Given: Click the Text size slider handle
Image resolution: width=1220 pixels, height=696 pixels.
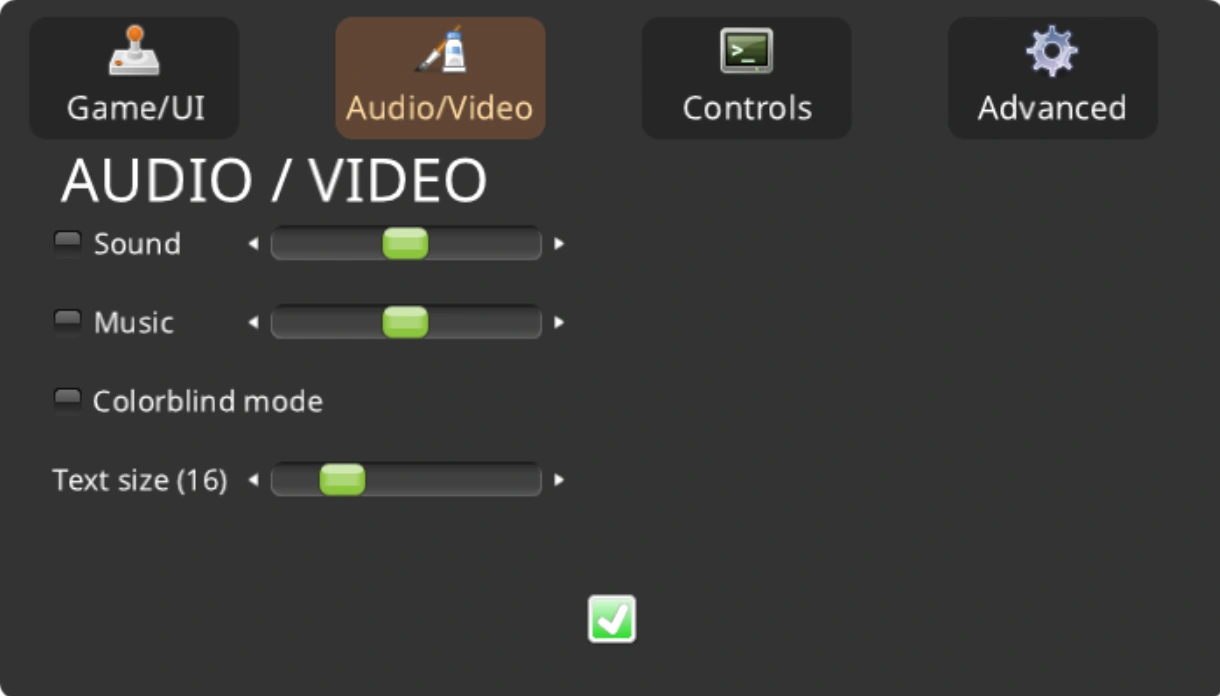Looking at the screenshot, I should click(x=342, y=480).
